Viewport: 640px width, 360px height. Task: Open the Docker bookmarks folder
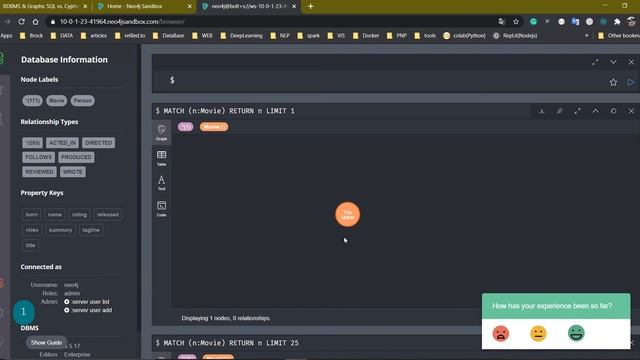[x=366, y=36]
